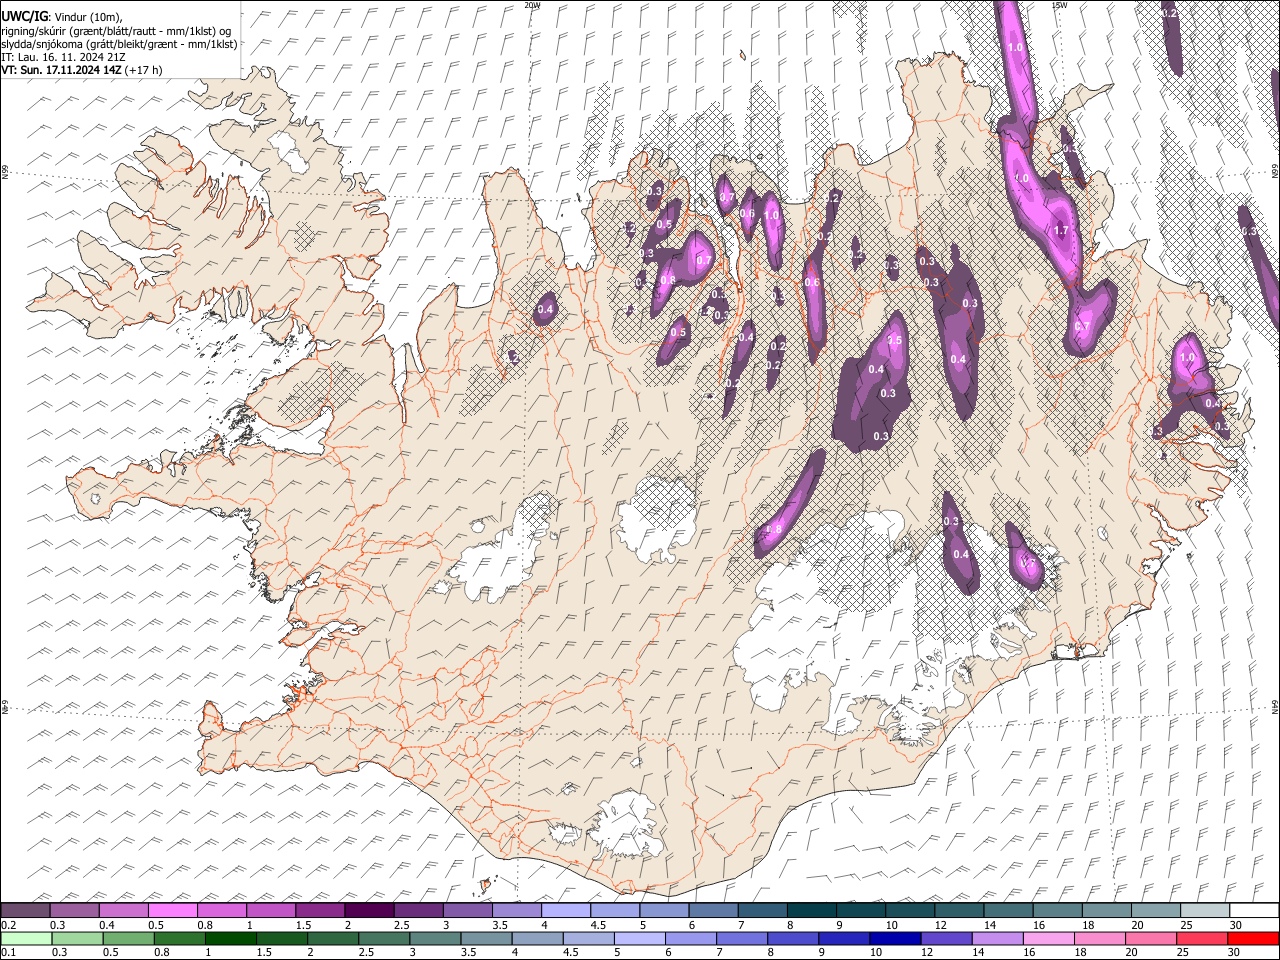Click the light pink 16–18 swatch in lower legend

point(1047,938)
